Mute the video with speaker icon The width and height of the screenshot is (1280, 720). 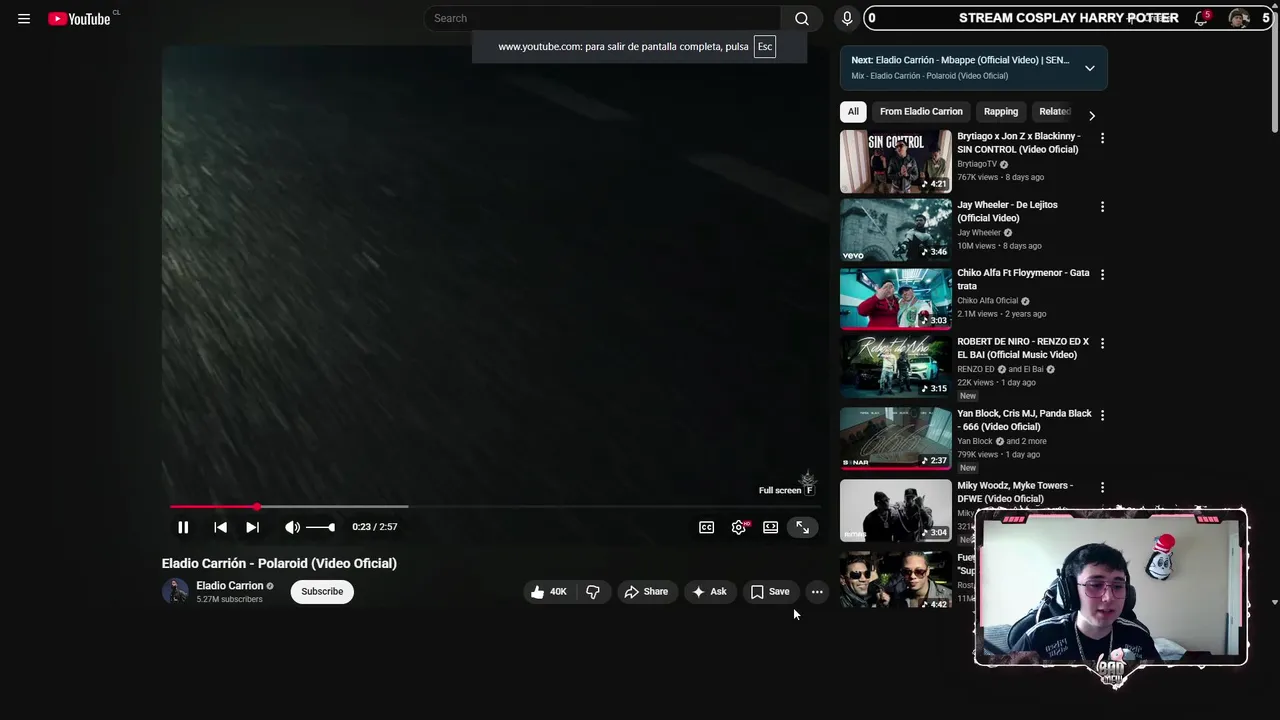pyautogui.click(x=292, y=527)
